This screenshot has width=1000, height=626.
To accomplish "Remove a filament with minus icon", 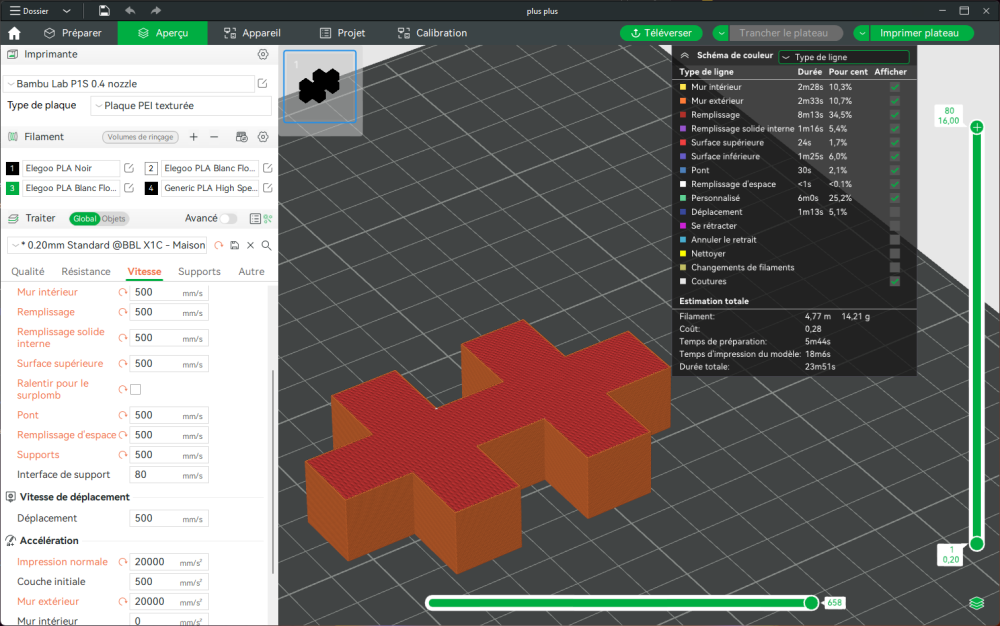I will click(214, 137).
